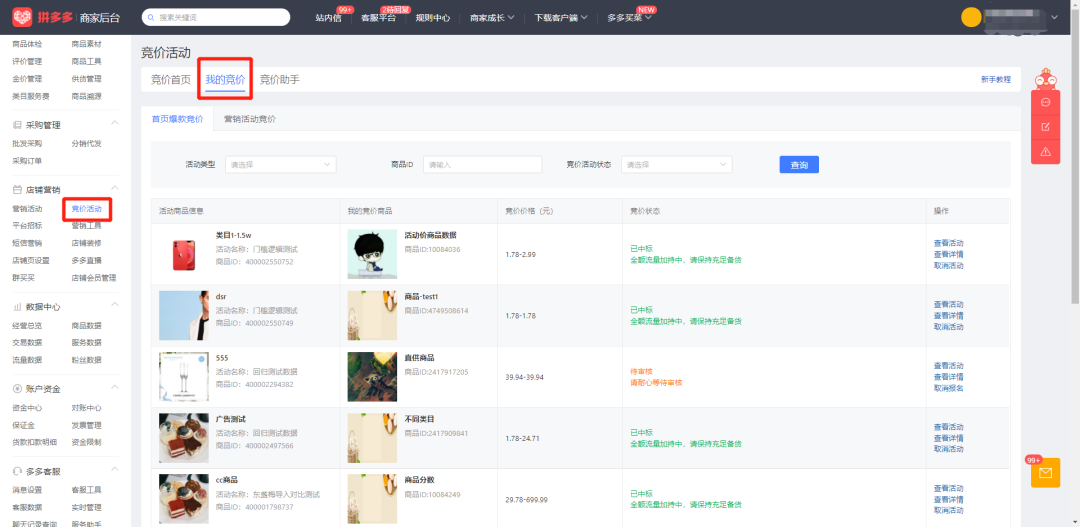Screen dimensions: 1080x527
Task: Open 营销活动 in the sidebar
Action: point(28,209)
